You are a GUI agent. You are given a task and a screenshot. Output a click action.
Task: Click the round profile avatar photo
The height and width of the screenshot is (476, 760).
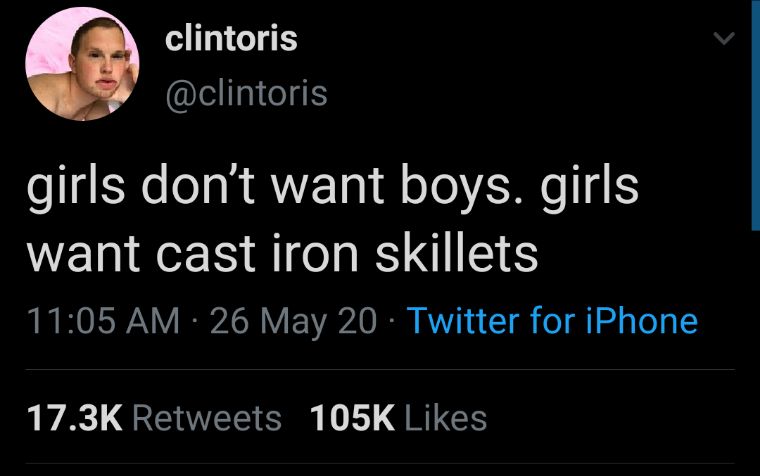(x=82, y=63)
